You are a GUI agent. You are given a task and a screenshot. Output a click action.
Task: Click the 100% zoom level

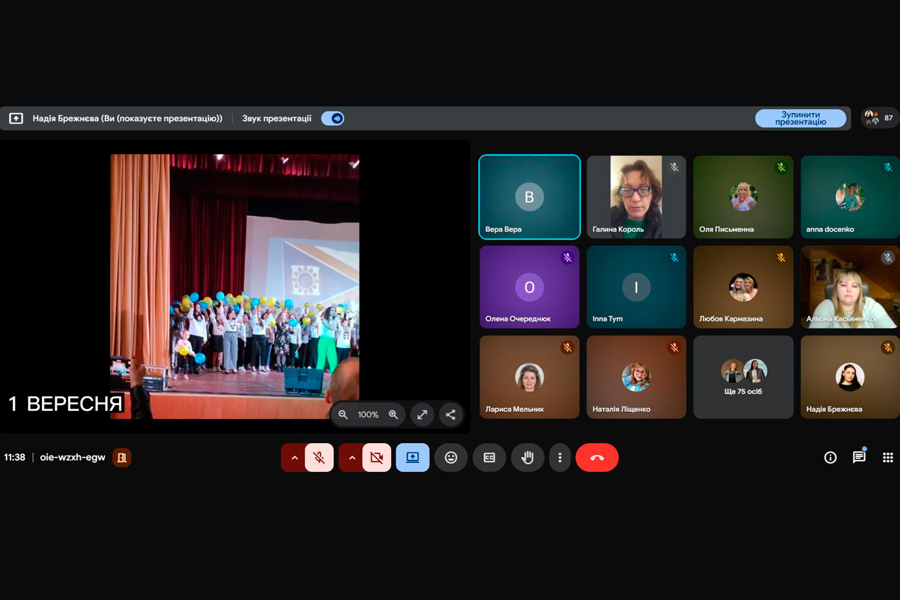click(368, 415)
